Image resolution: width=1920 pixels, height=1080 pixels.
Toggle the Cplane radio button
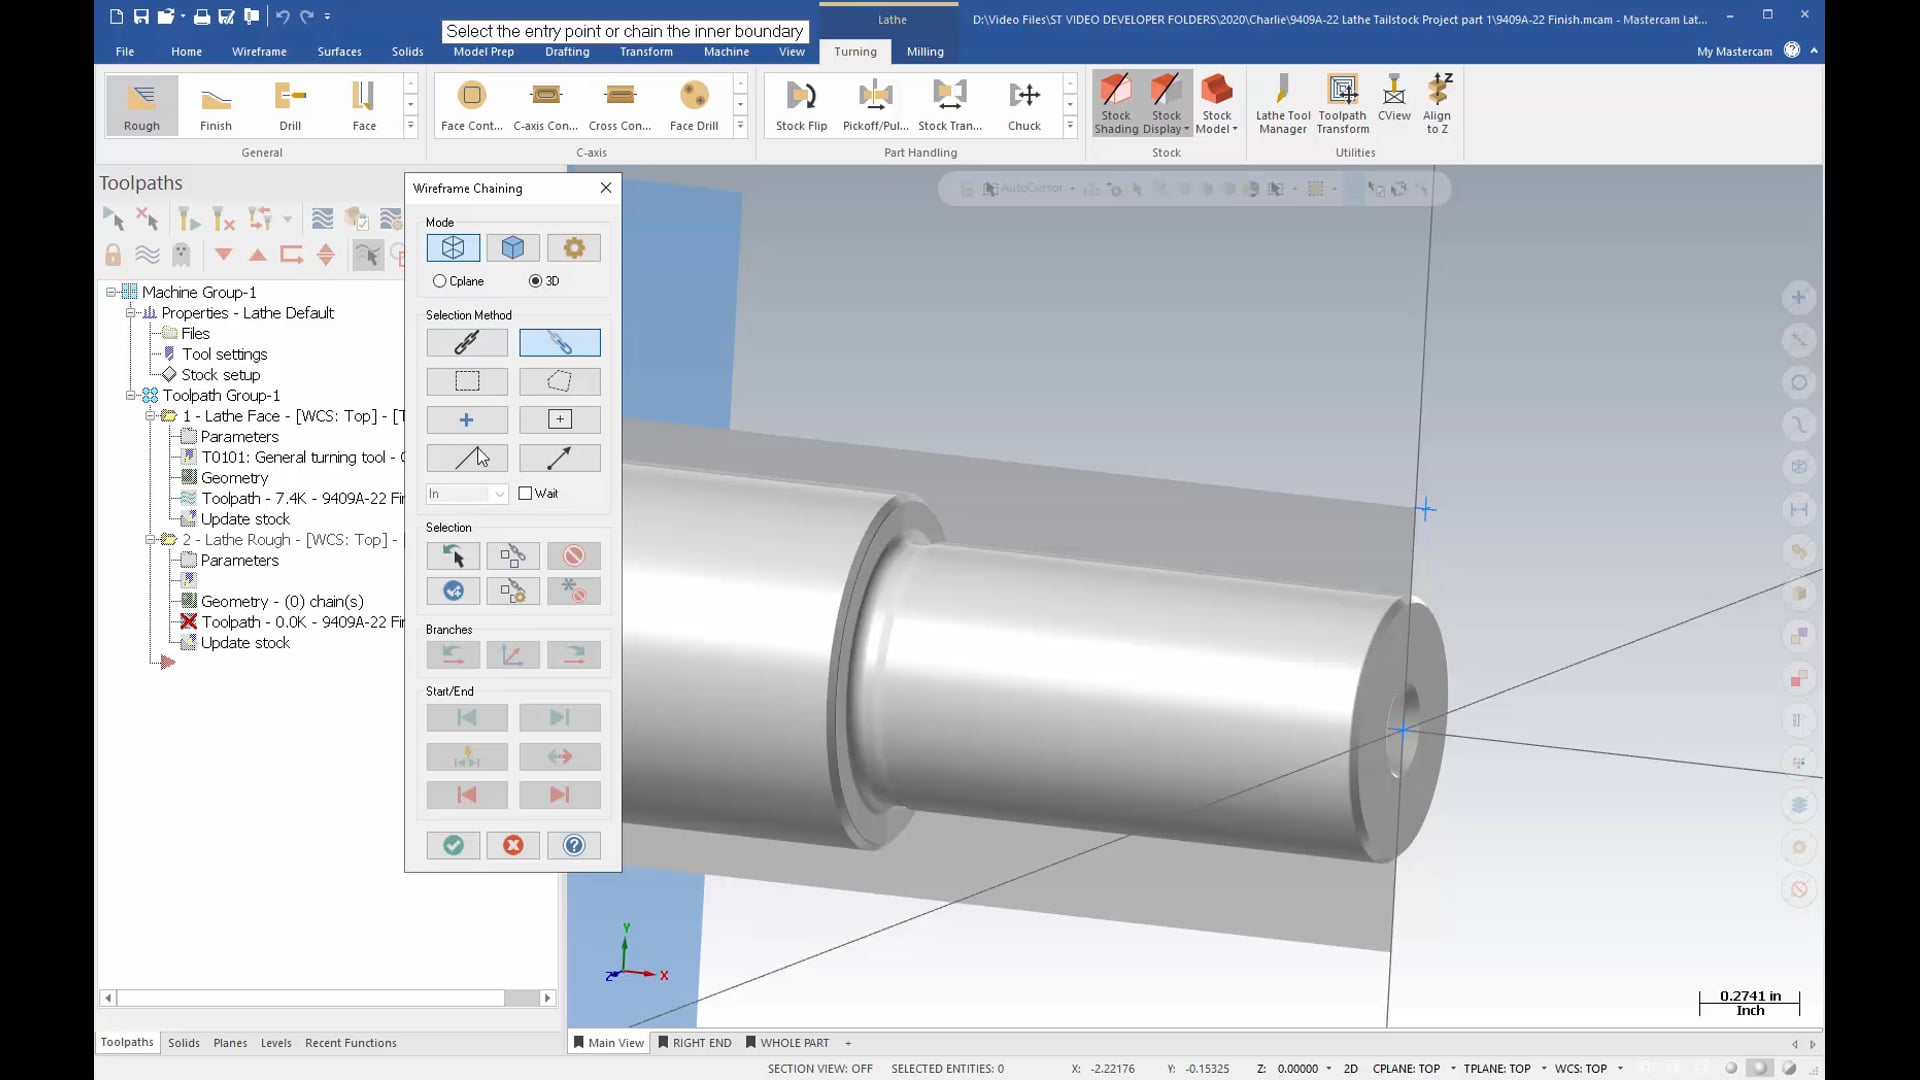[x=439, y=281]
